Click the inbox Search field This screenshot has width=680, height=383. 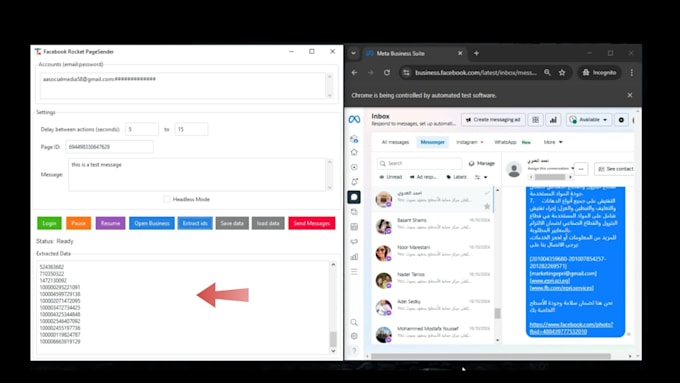[x=419, y=164]
